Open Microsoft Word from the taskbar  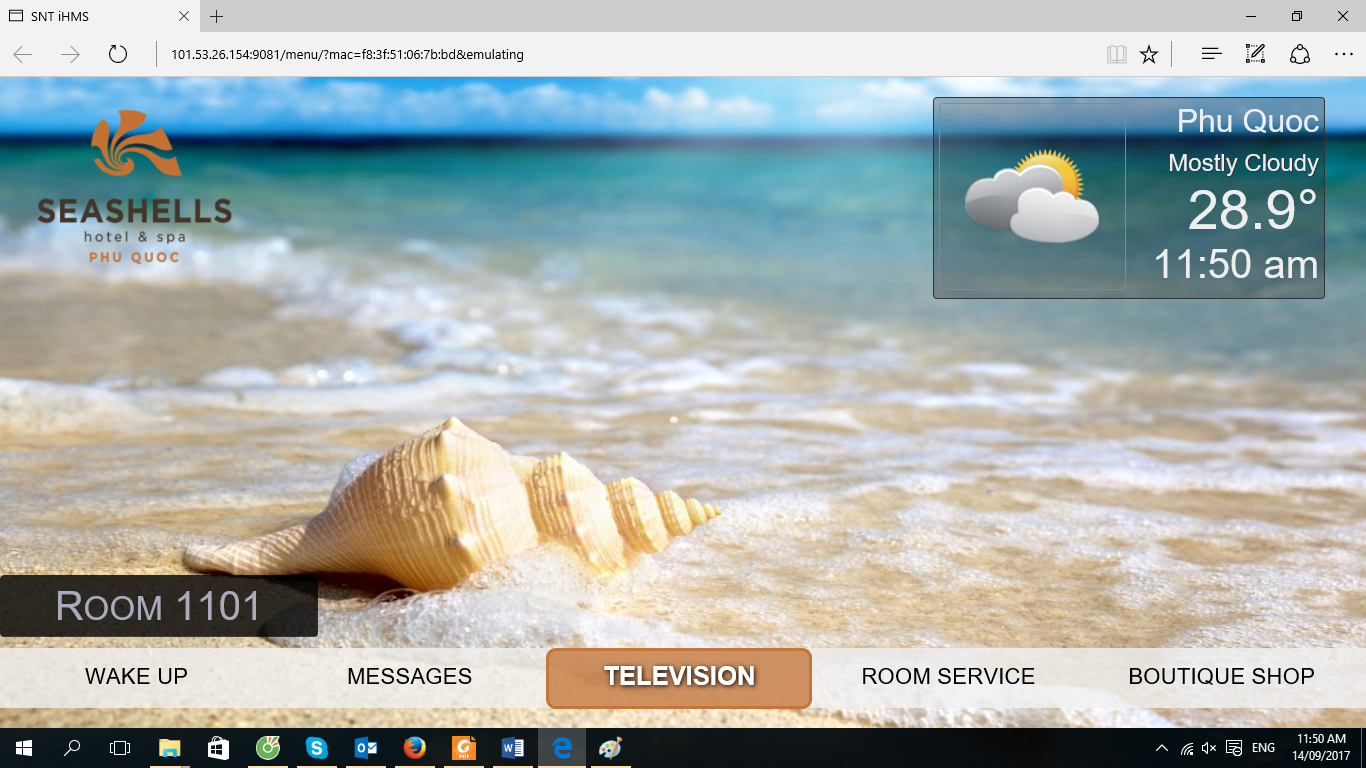[x=512, y=747]
